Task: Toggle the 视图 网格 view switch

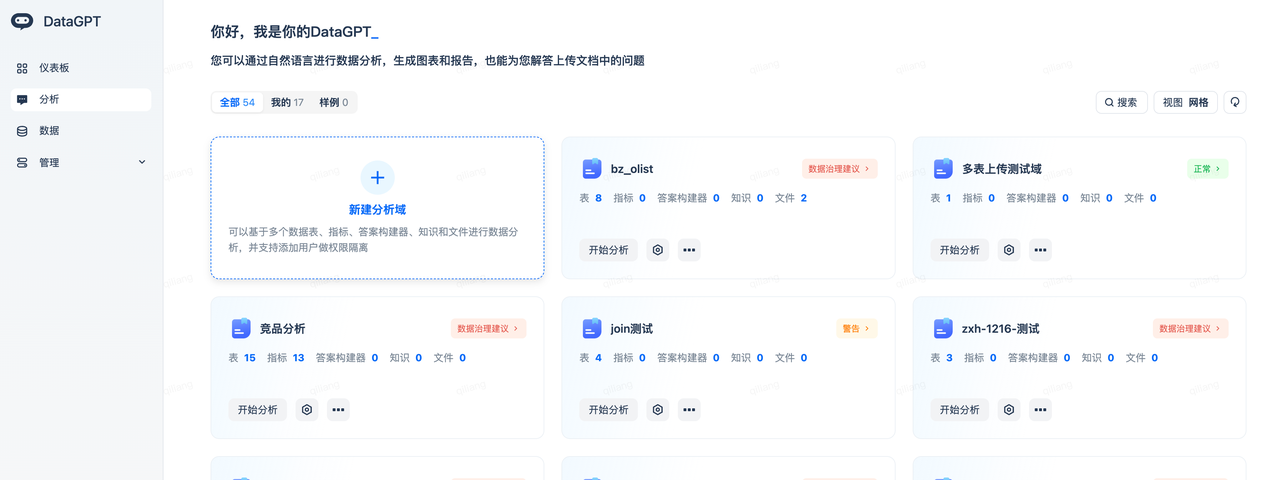Action: (1185, 102)
